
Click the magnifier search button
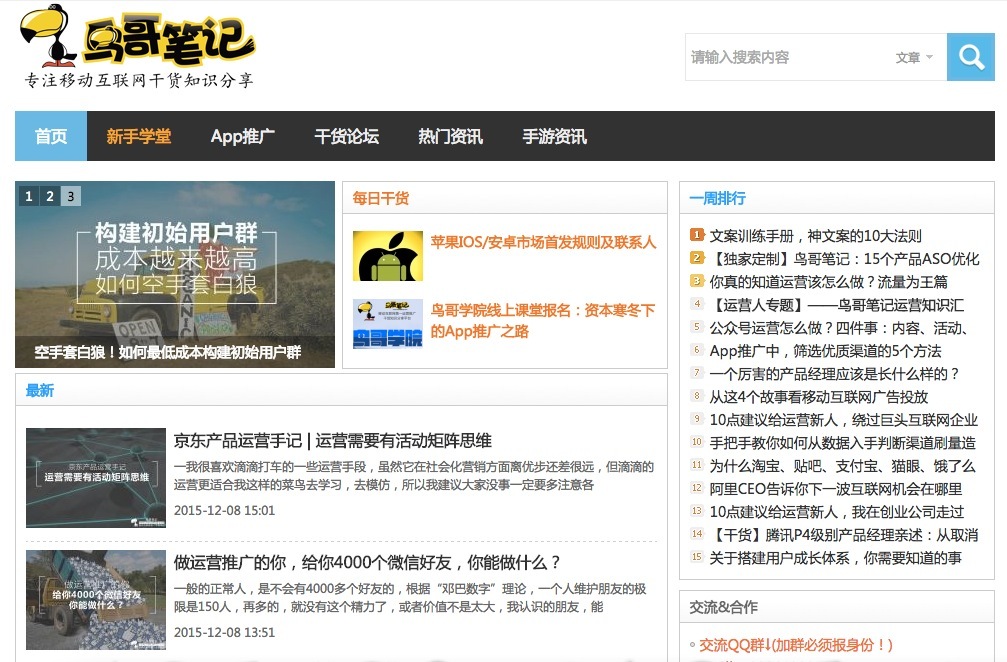click(970, 57)
